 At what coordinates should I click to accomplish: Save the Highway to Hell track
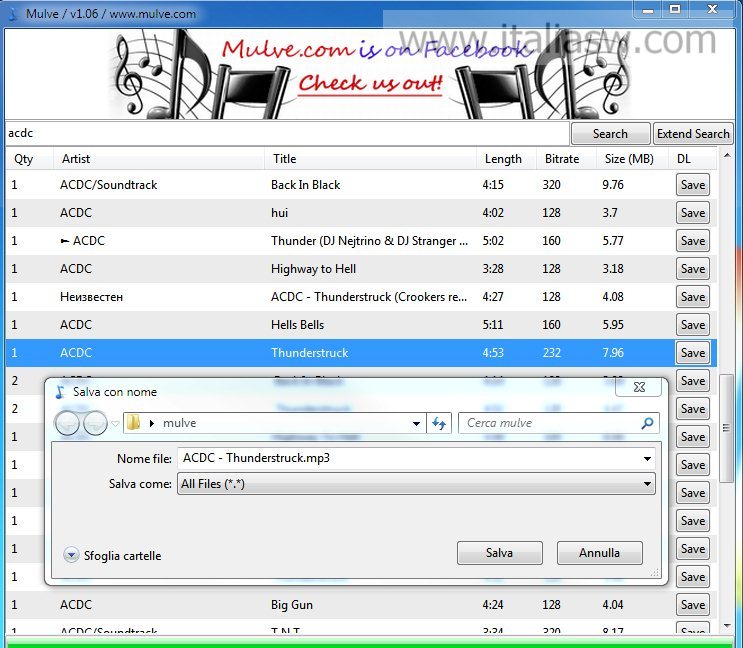693,269
